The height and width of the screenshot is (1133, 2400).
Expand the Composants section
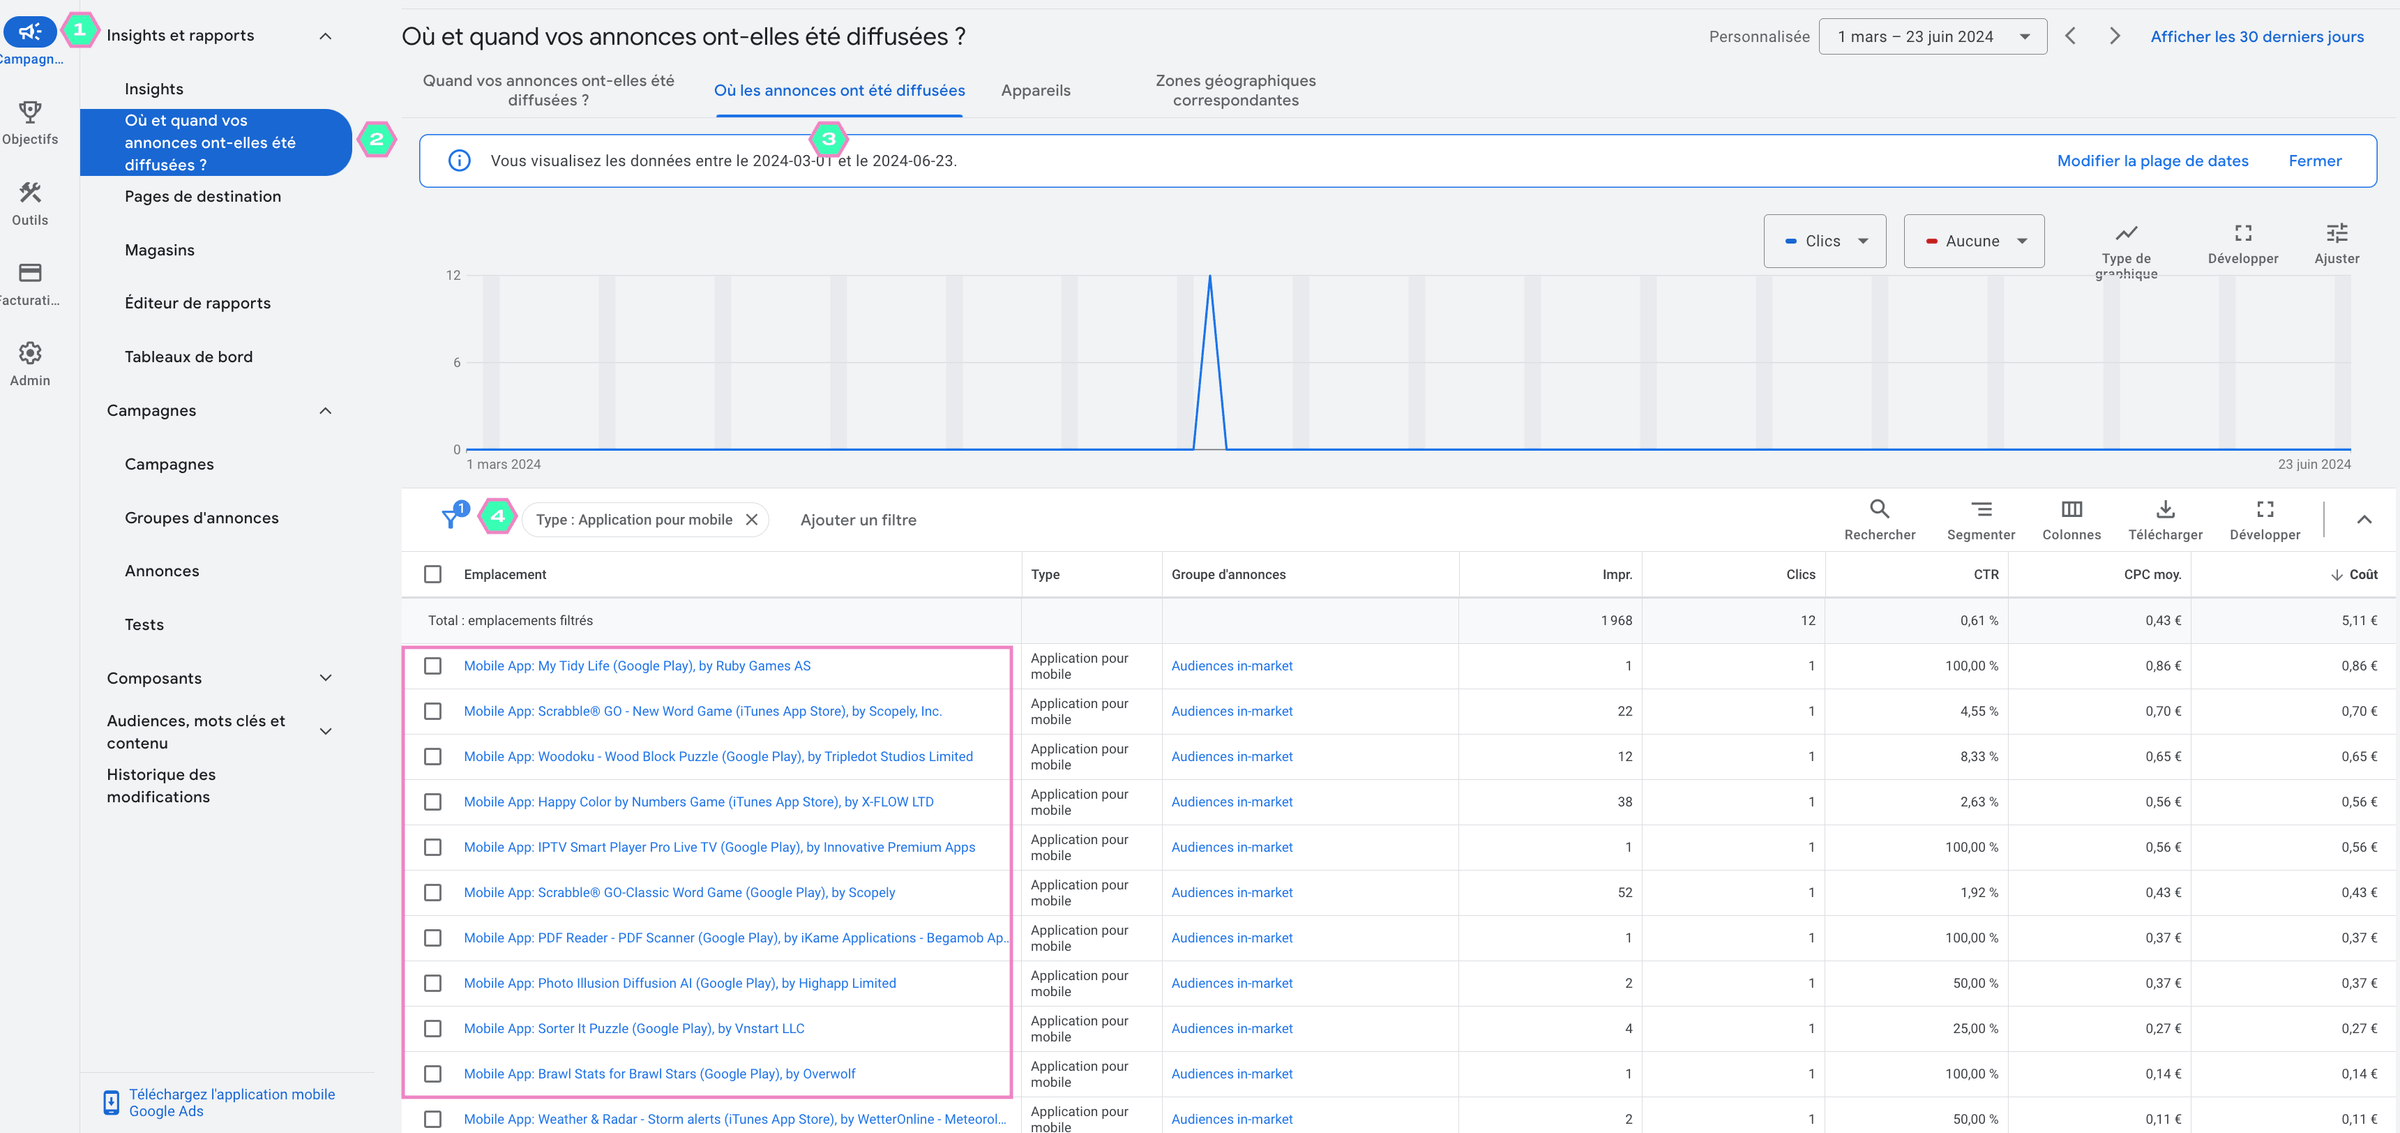[x=325, y=678]
